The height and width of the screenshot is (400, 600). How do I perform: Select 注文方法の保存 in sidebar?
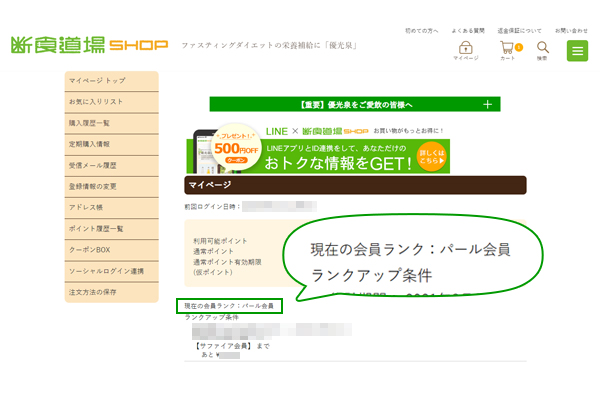pos(112,292)
